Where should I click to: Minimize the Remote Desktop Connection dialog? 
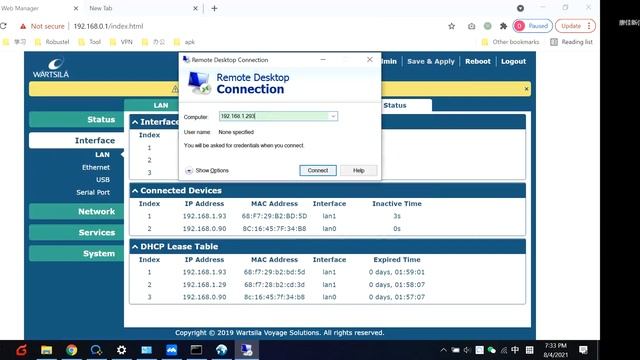pos(323,60)
